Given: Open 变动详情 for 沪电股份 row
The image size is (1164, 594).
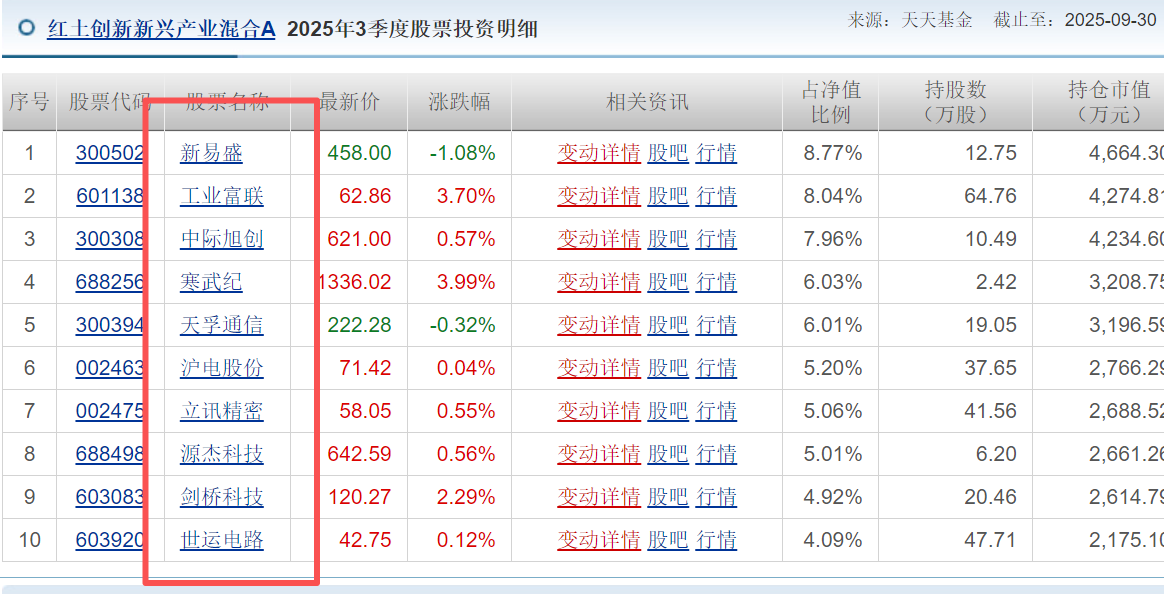Looking at the screenshot, I should (599, 368).
